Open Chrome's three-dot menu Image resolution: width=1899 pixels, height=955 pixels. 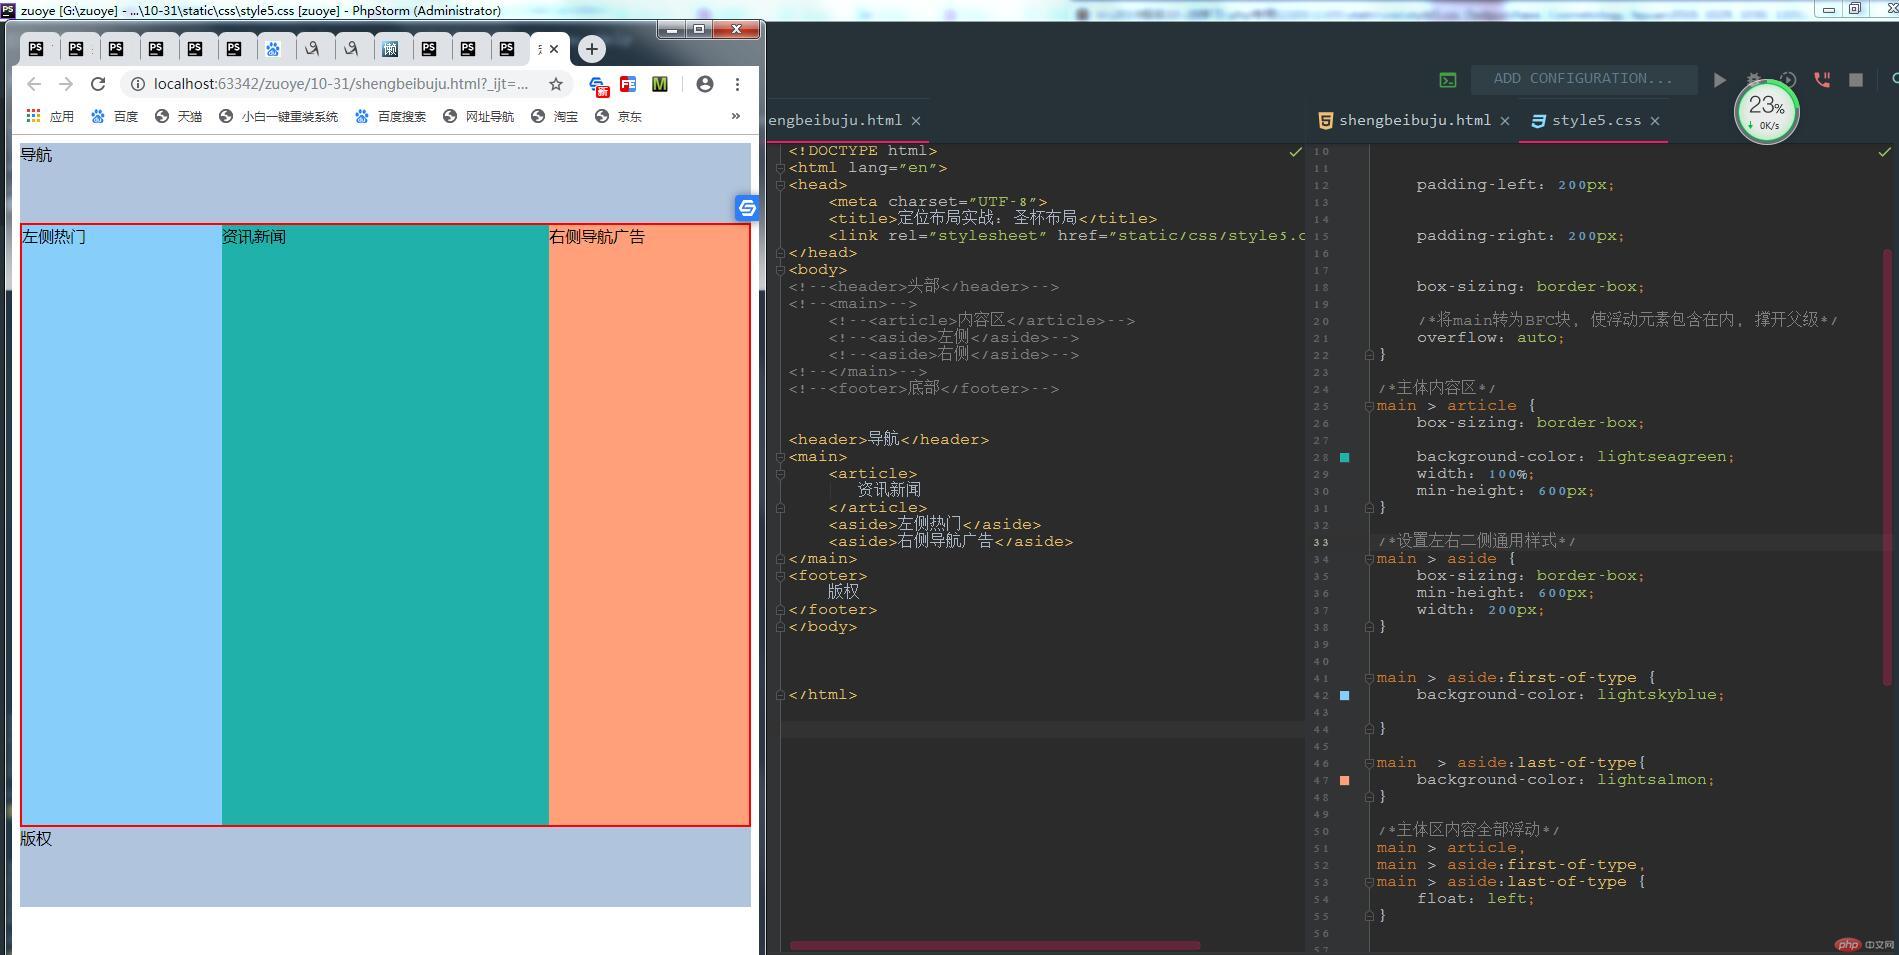(x=737, y=84)
